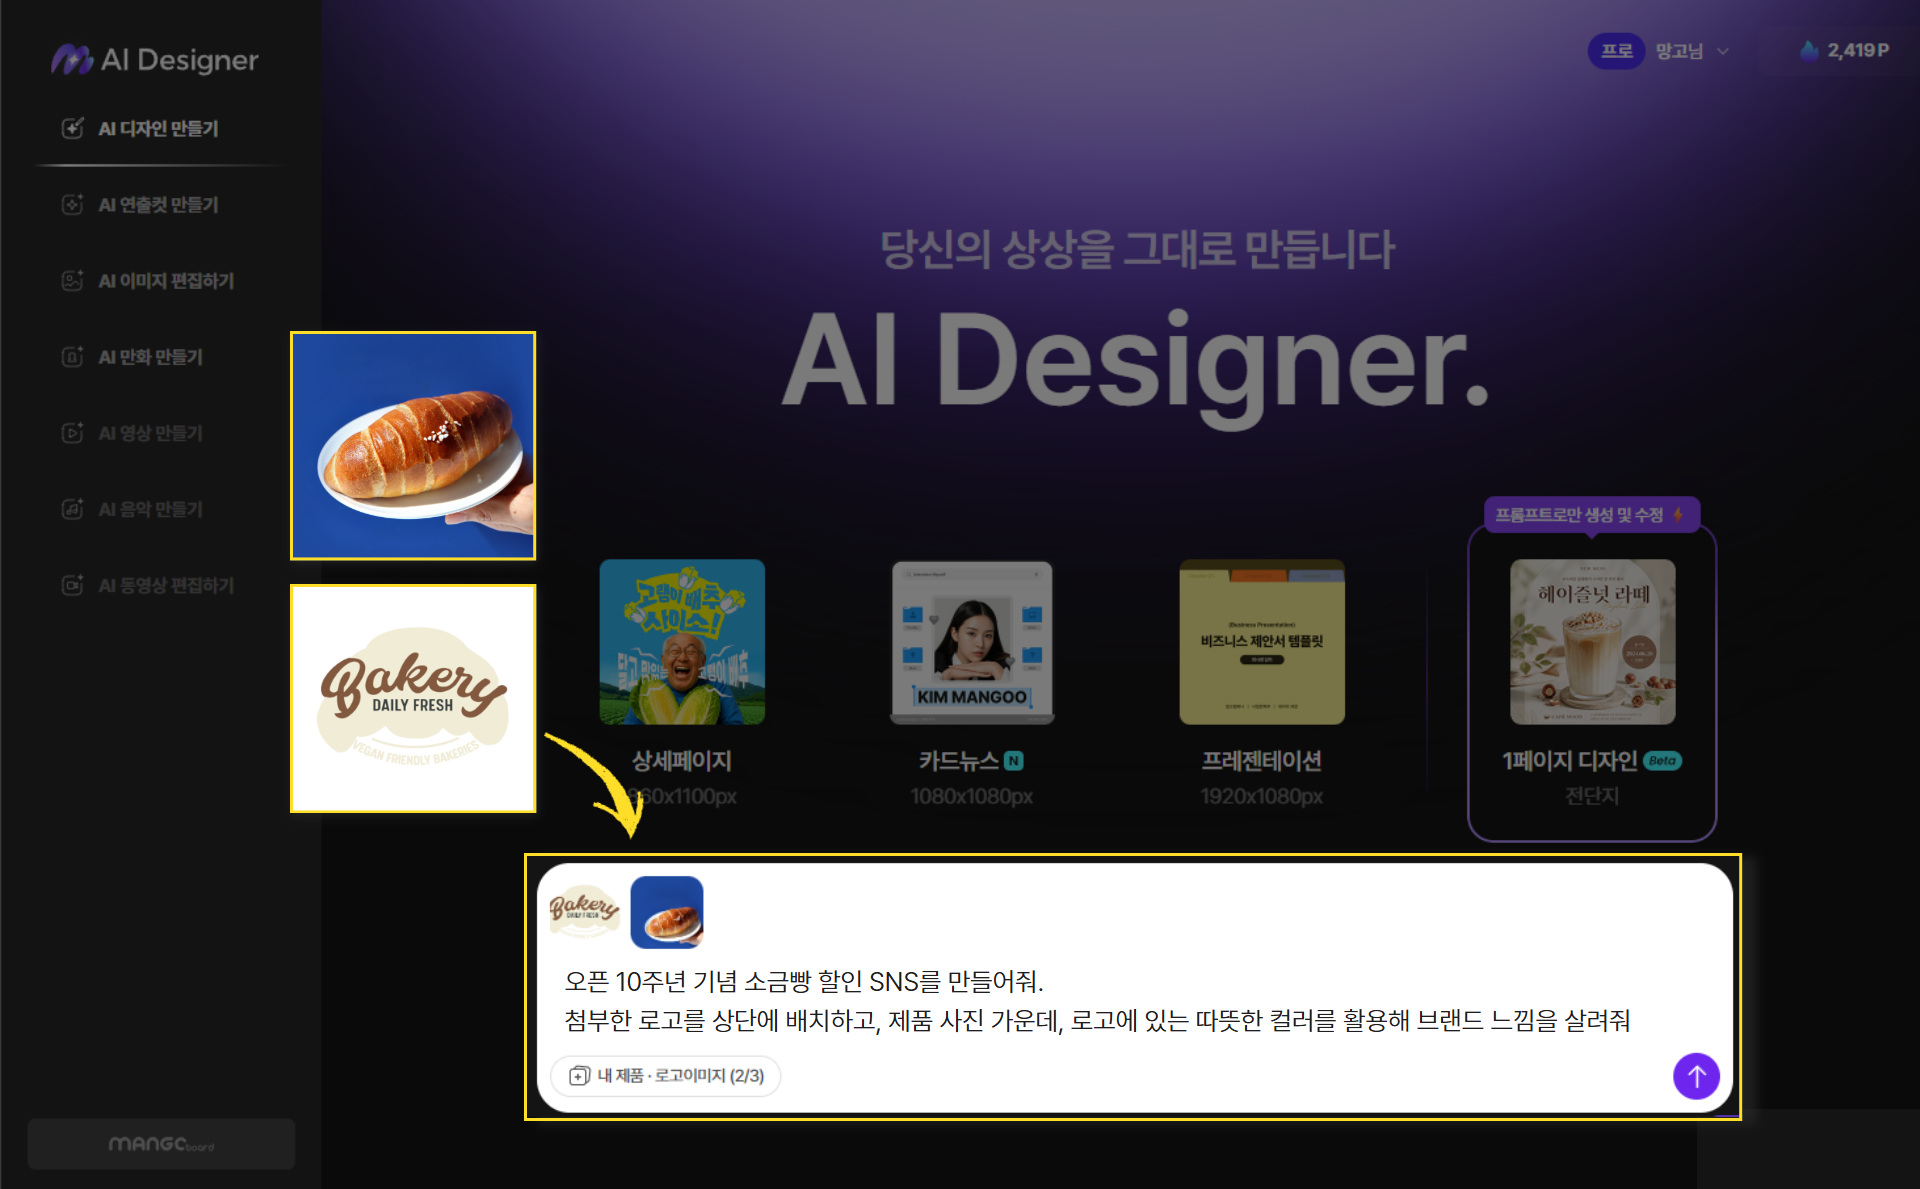Click the 상세페이지 label text
Viewport: 1920px width, 1189px height.
pyautogui.click(x=682, y=761)
